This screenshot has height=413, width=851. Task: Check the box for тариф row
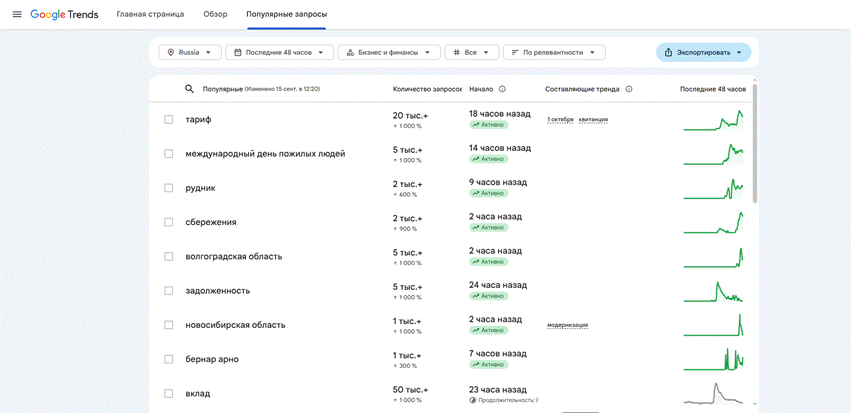[169, 119]
